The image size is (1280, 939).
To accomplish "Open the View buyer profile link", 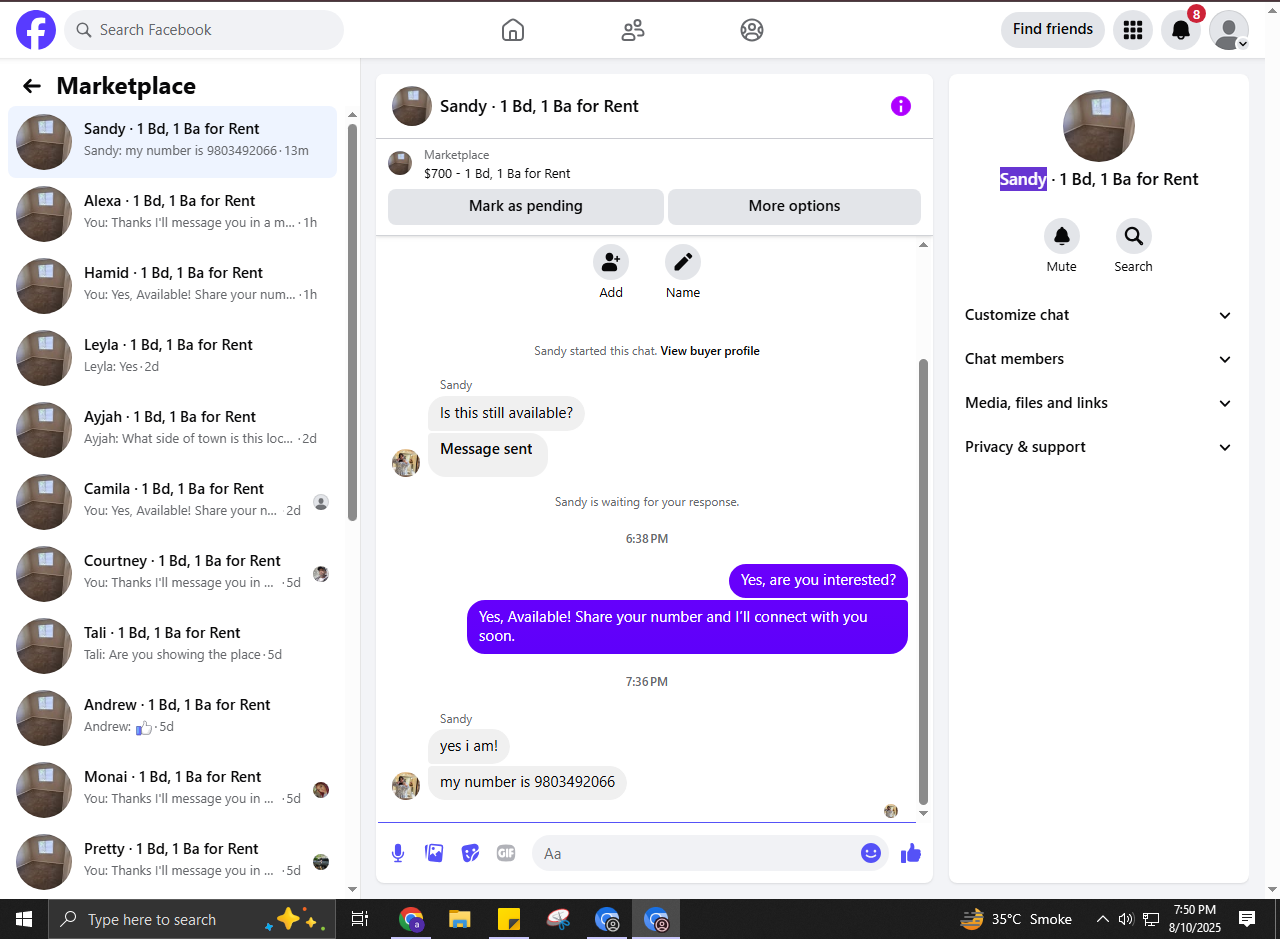I will pyautogui.click(x=710, y=351).
